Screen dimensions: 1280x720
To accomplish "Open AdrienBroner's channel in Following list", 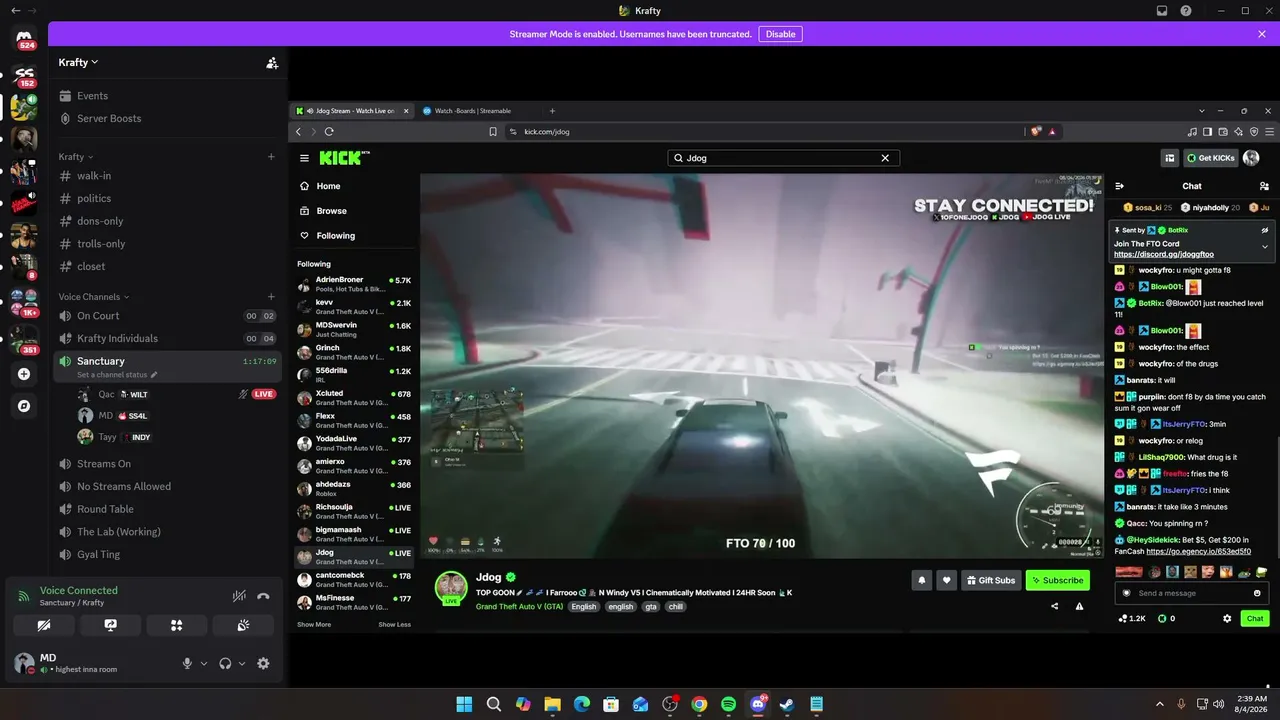I will (x=354, y=284).
